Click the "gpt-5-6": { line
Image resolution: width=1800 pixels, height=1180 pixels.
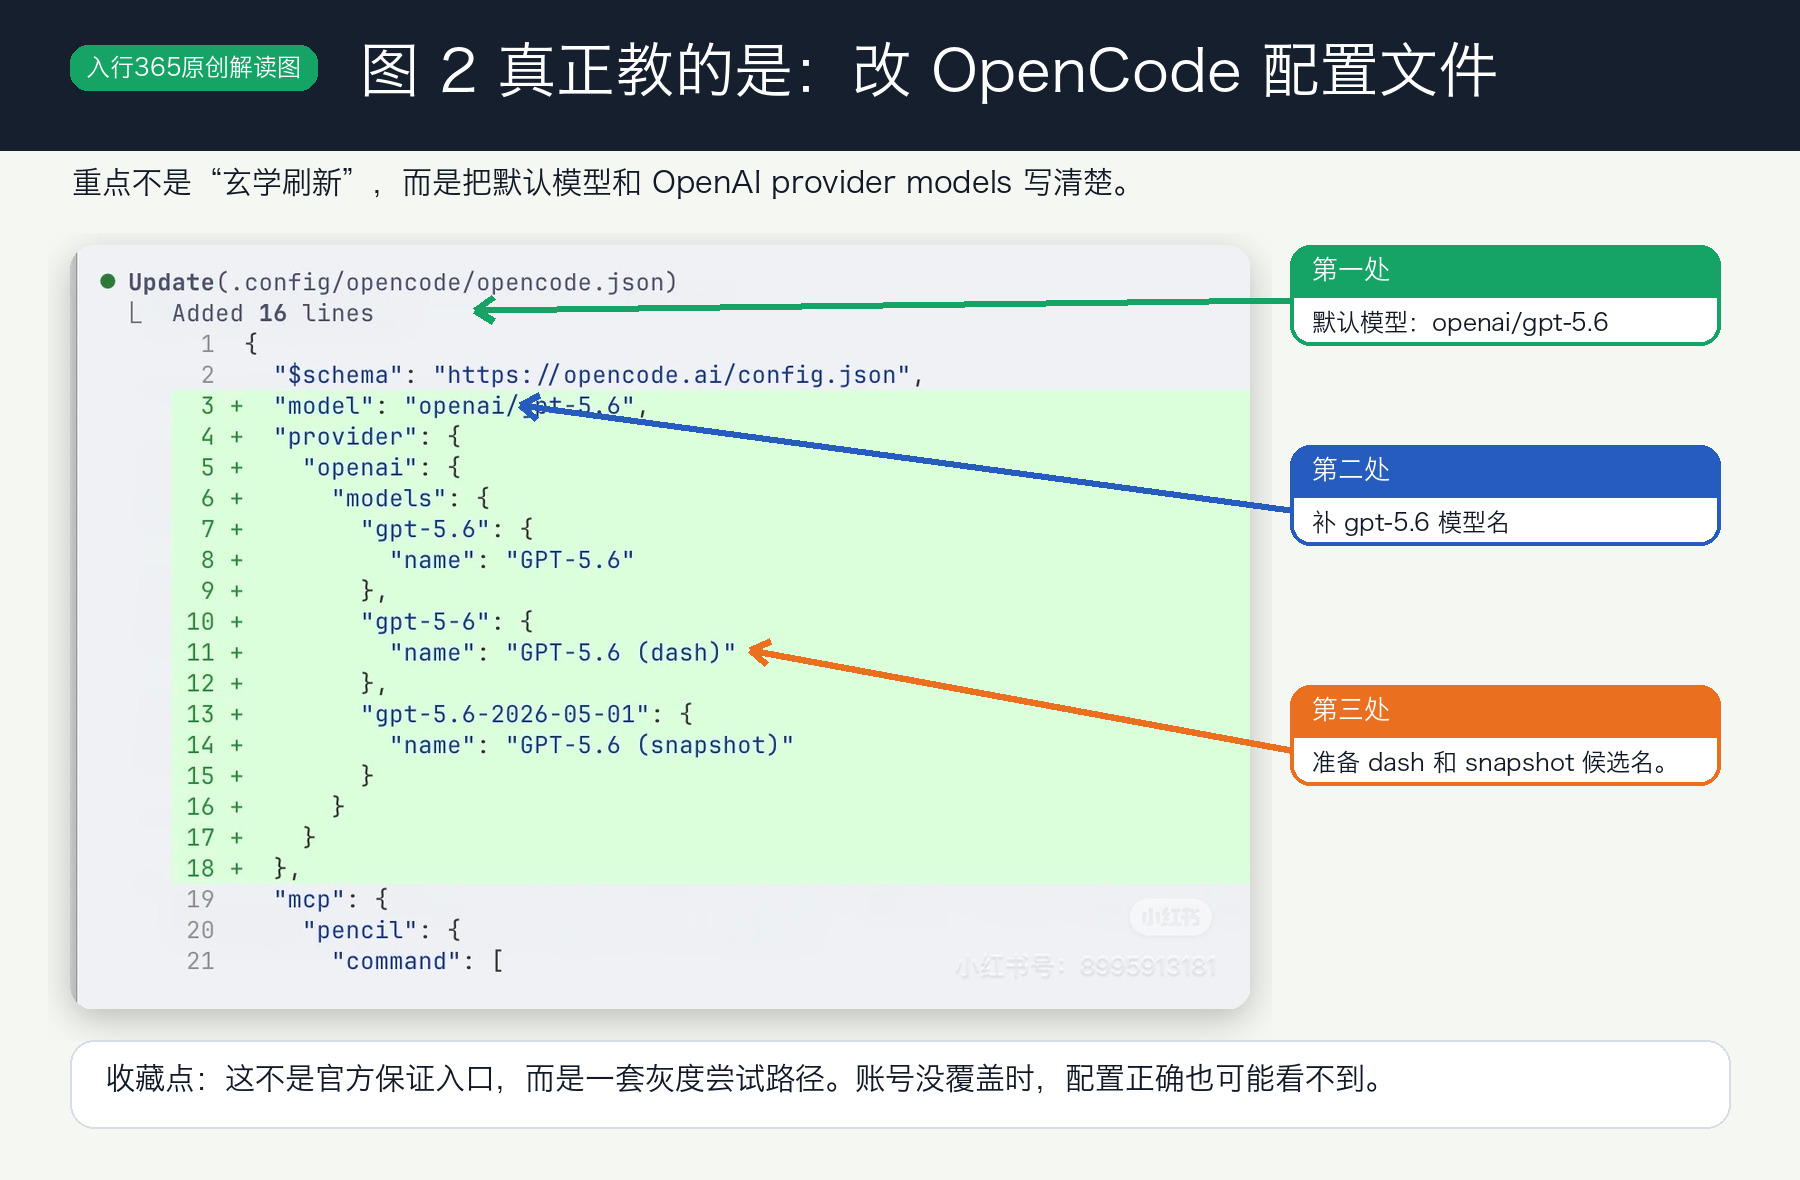[x=447, y=622]
